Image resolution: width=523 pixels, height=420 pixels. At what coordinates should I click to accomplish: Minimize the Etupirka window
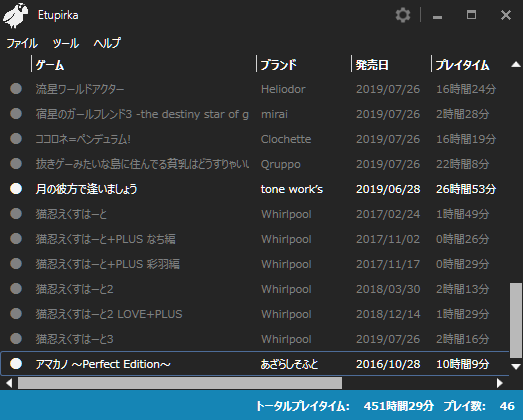pyautogui.click(x=437, y=16)
